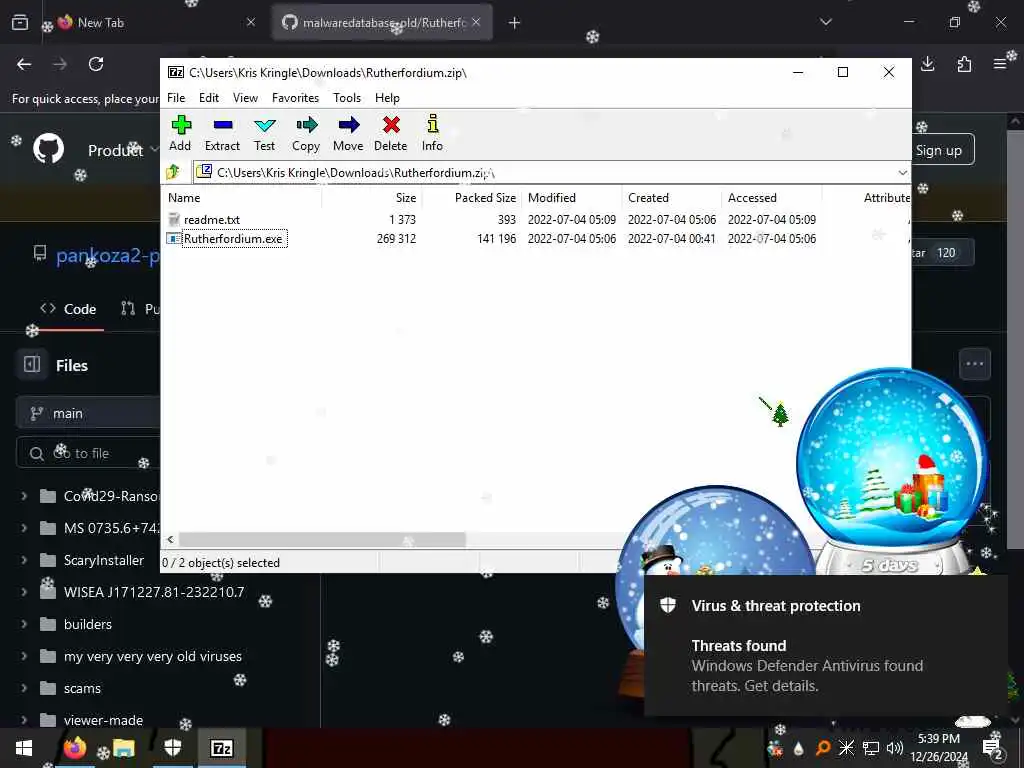
Task: Click the red Delete icon
Action: 391,133
